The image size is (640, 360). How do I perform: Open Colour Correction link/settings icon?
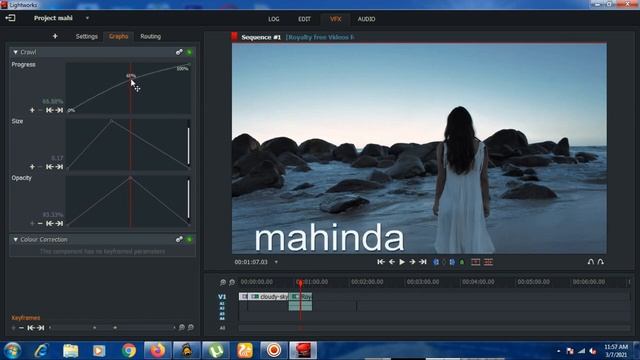tap(179, 240)
